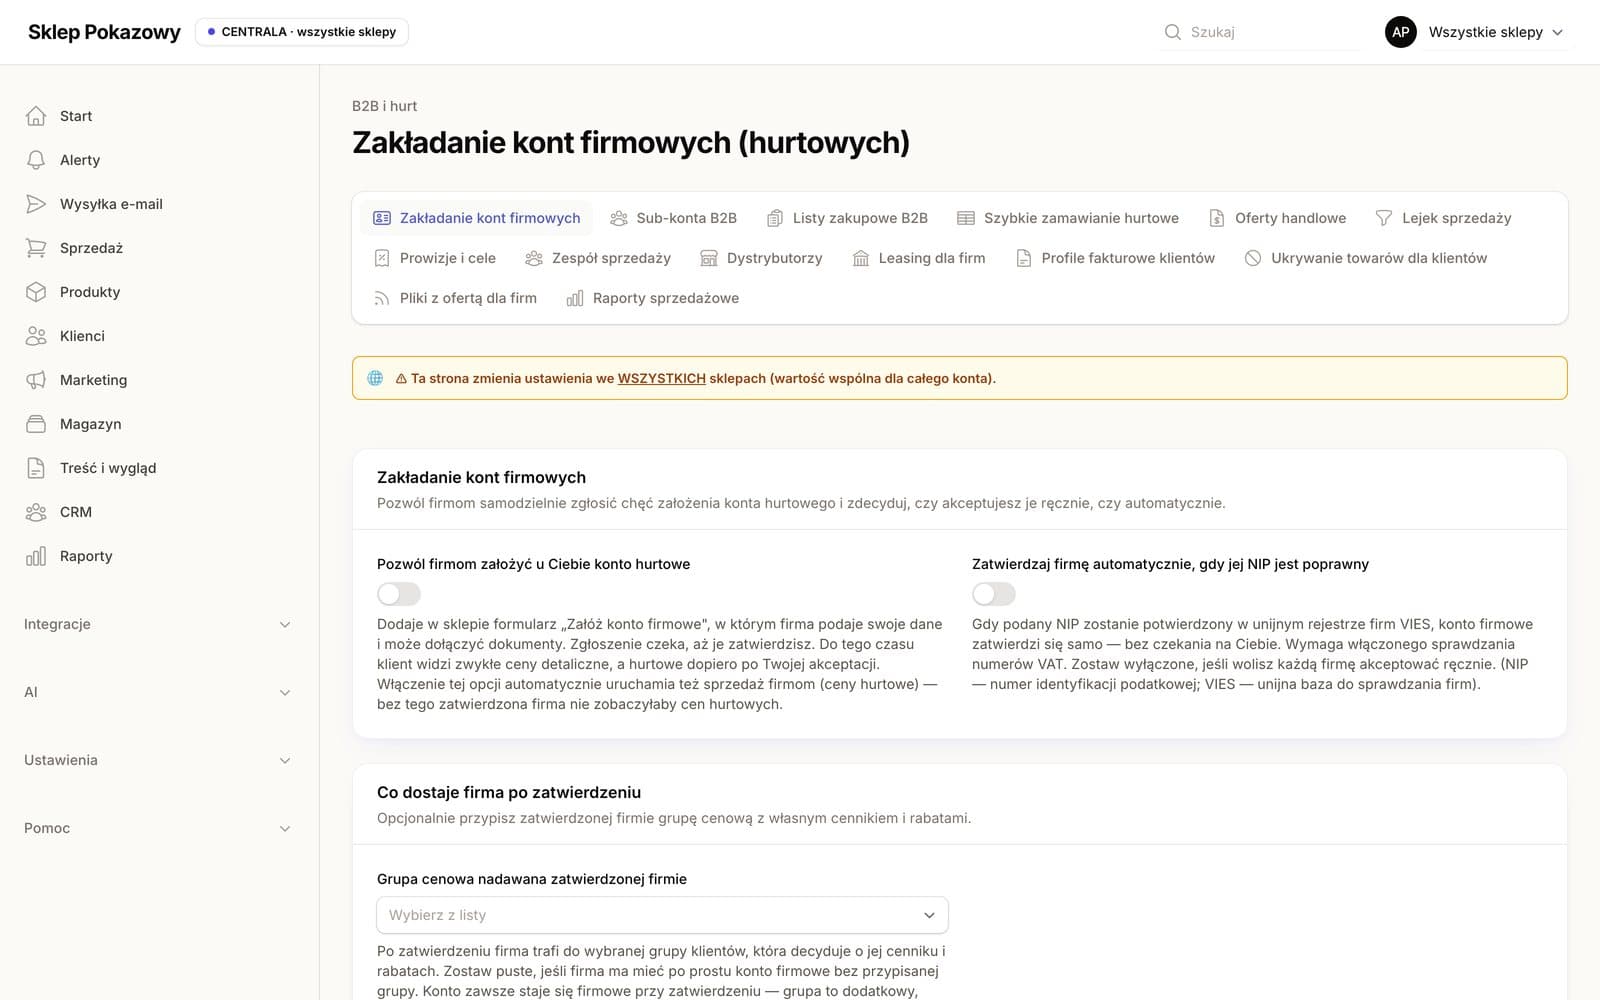The image size is (1600, 1000).
Task: Go to Wysyłka e-mail paper plane icon
Action: (x=36, y=204)
